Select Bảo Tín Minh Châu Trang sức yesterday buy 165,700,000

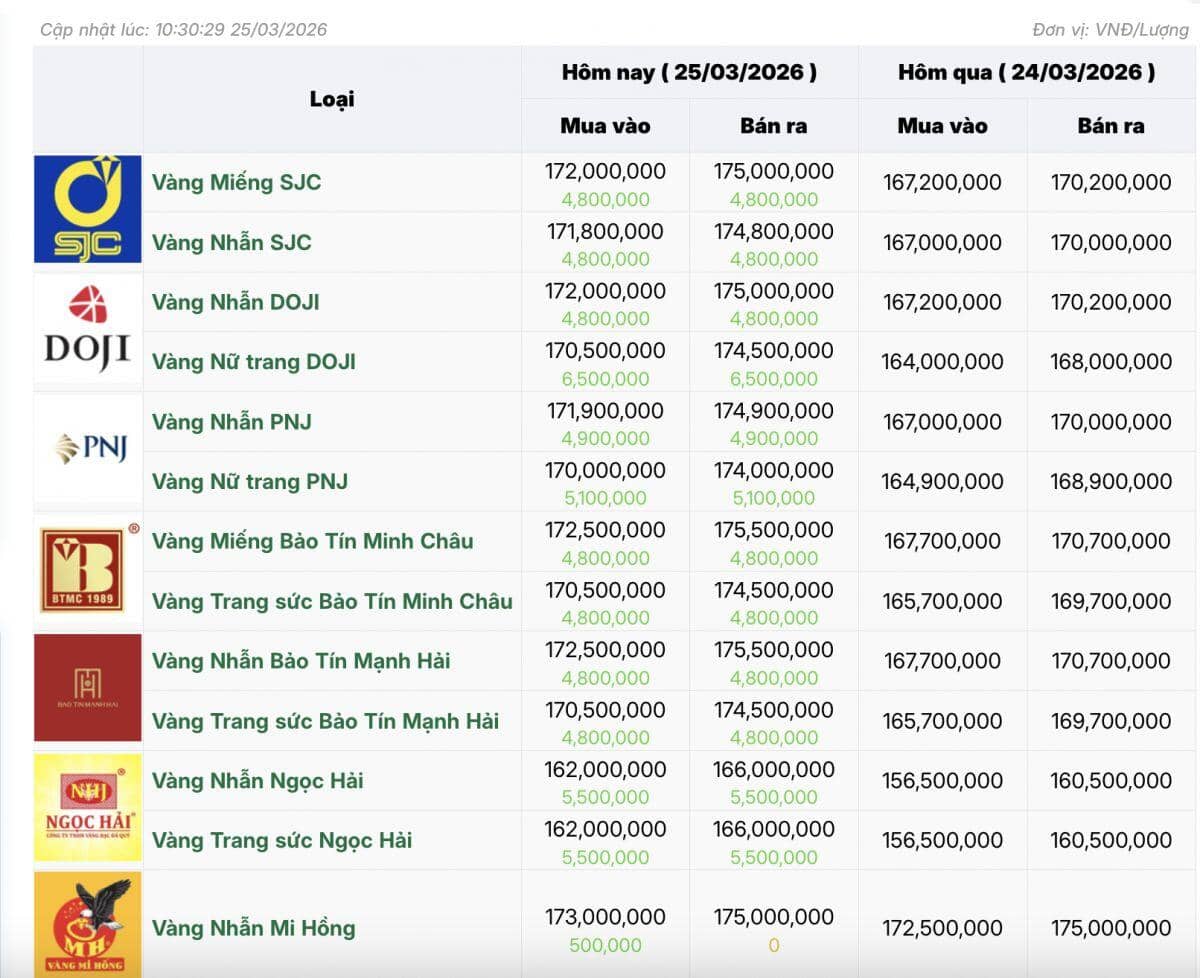[942, 601]
